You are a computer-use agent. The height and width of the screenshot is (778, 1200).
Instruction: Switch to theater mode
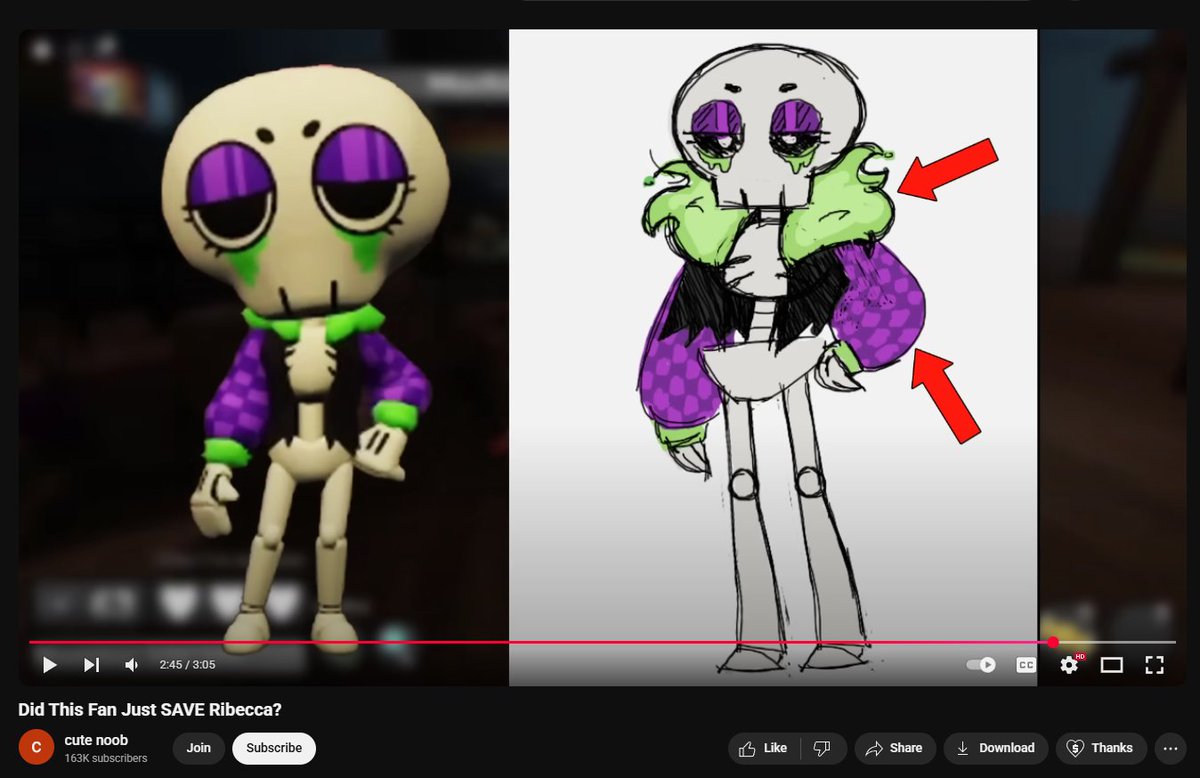click(x=1112, y=665)
